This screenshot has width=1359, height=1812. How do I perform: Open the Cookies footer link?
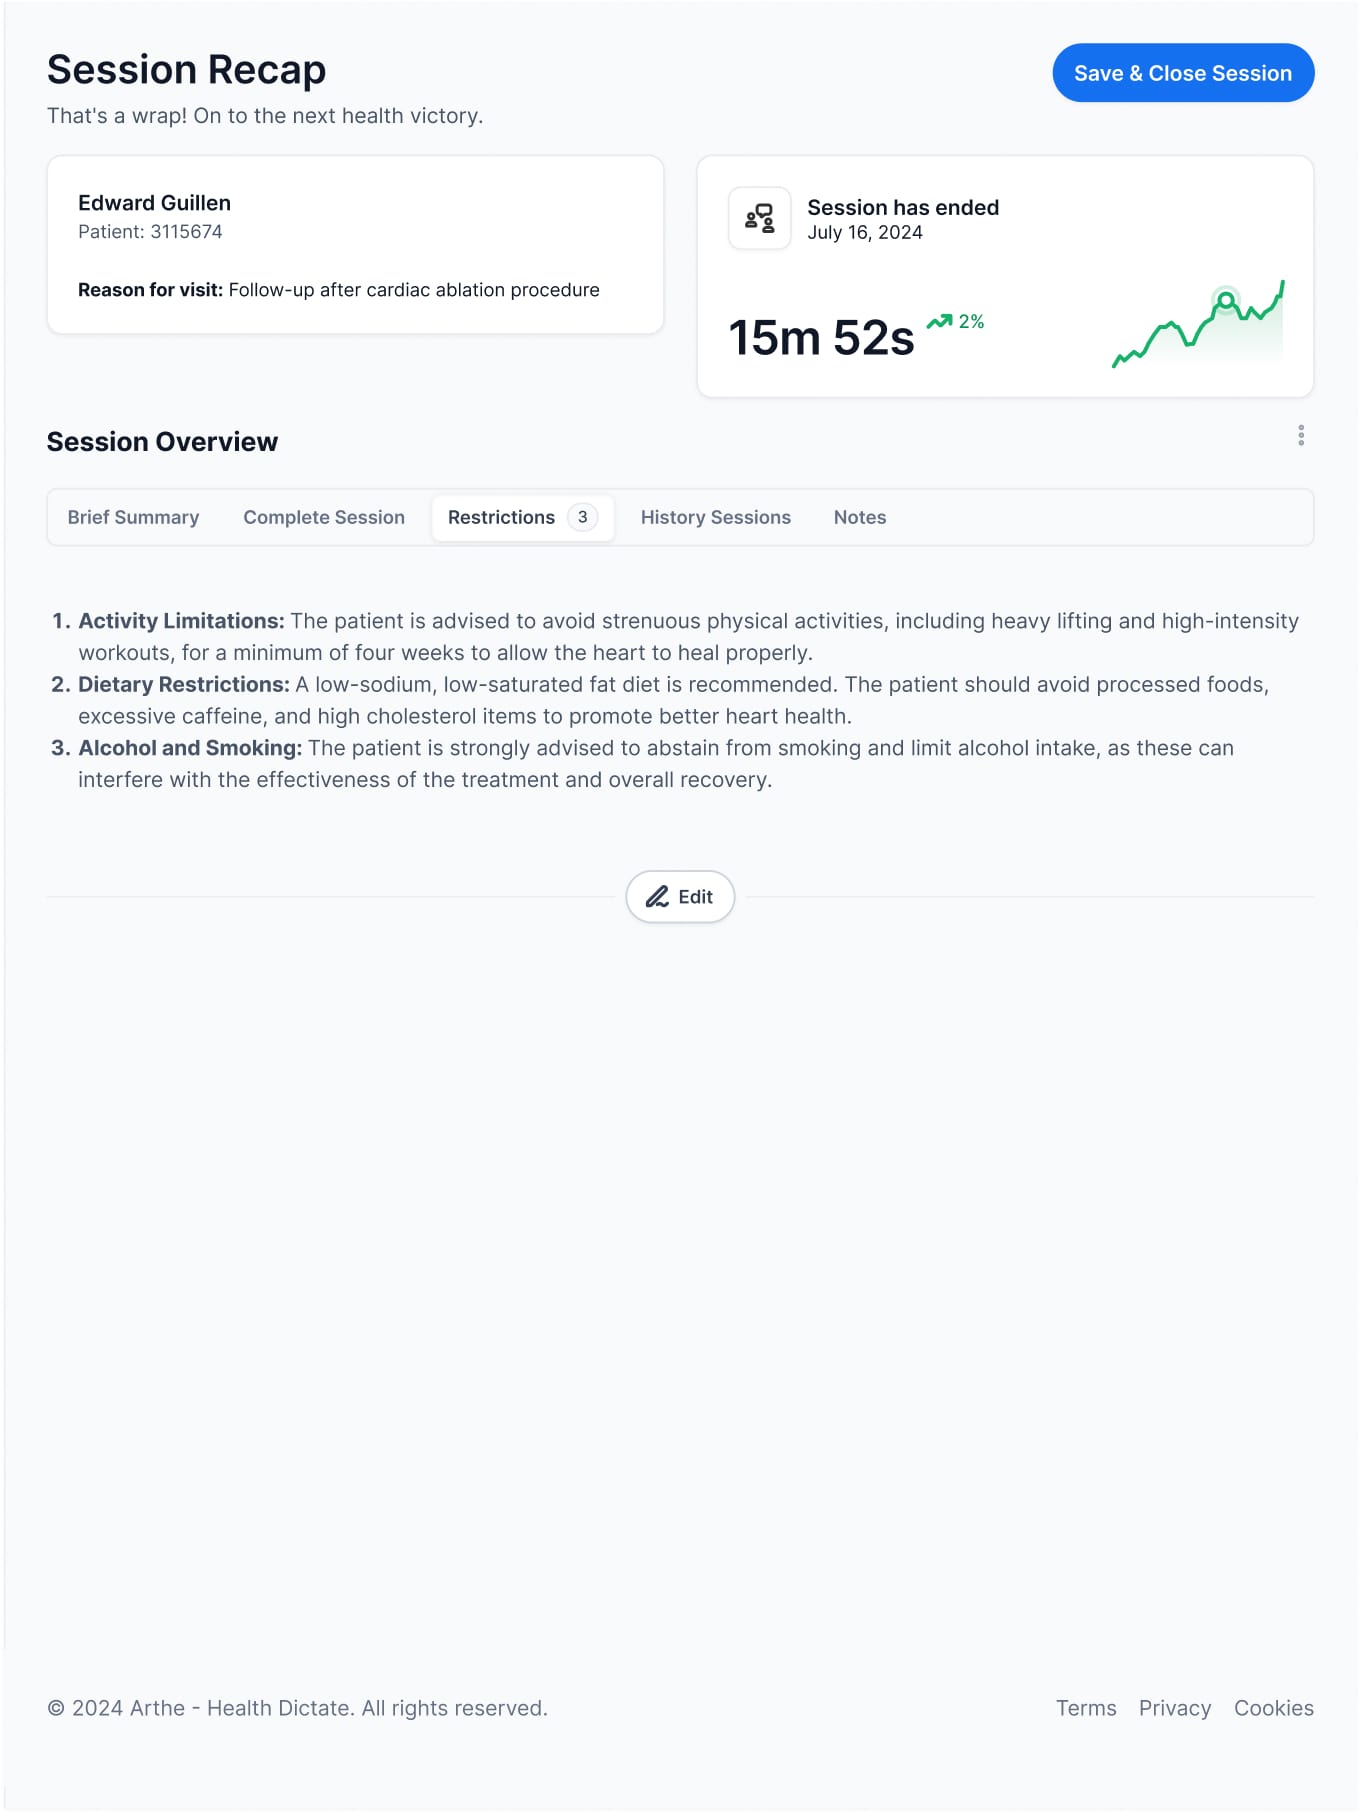1273,1708
